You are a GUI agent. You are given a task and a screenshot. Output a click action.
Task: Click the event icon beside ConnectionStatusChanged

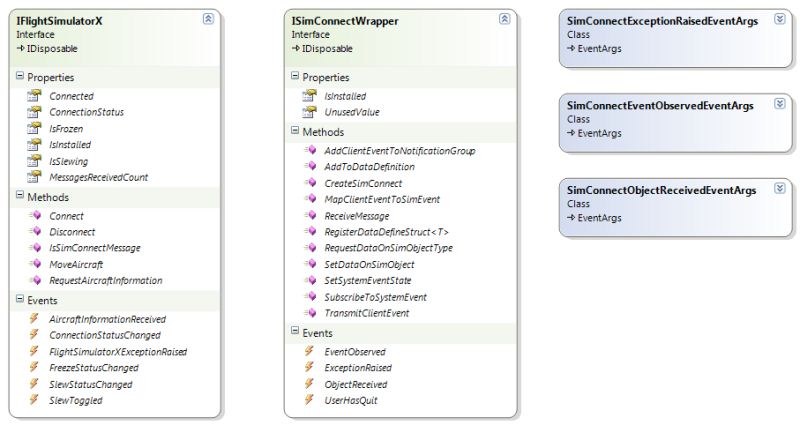pos(34,334)
